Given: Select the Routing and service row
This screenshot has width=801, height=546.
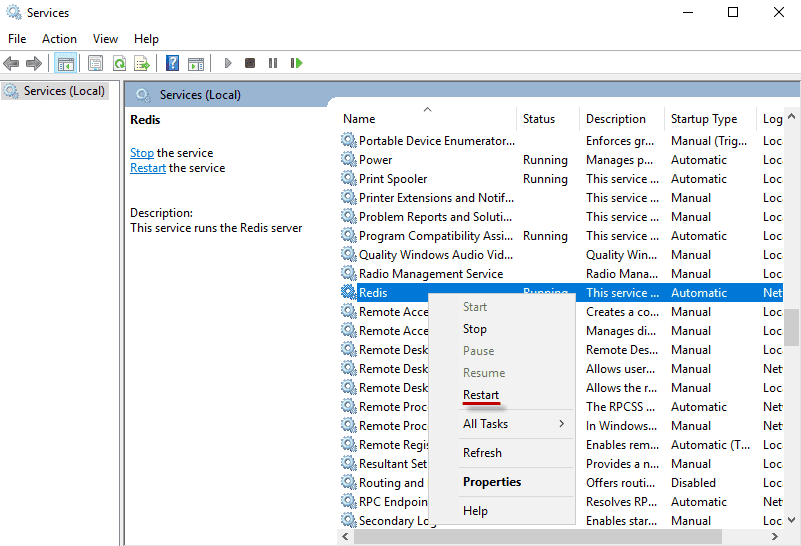Looking at the screenshot, I should (x=561, y=483).
